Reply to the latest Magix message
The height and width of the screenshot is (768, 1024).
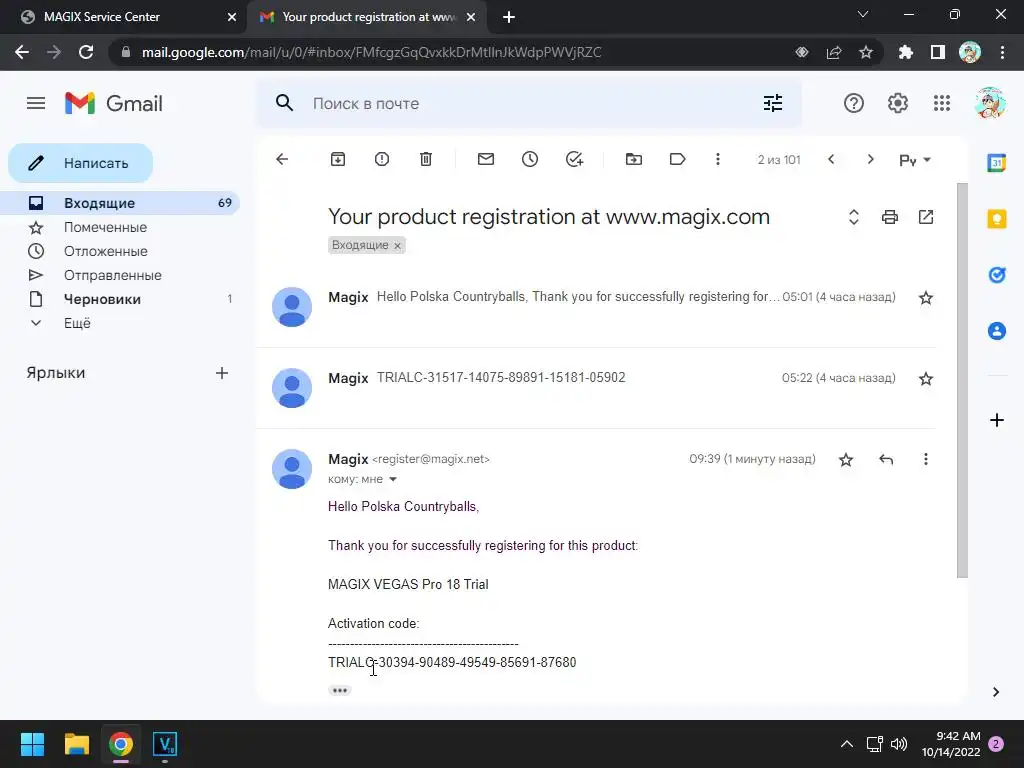coord(886,460)
